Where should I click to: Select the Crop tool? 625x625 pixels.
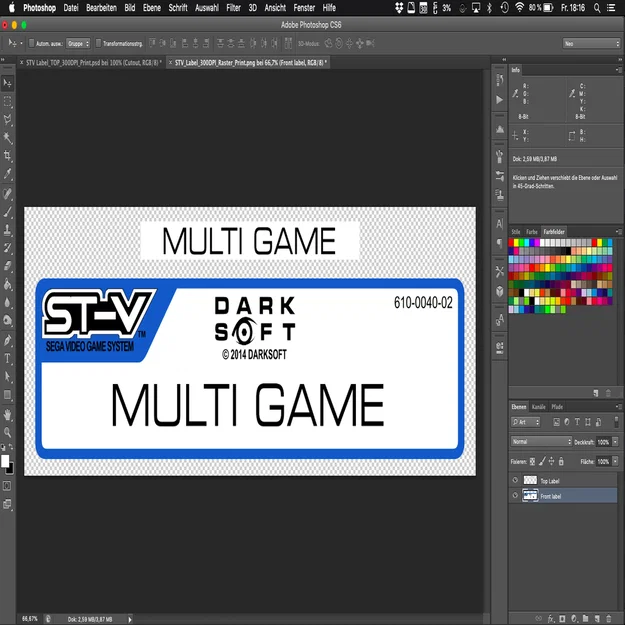(x=8, y=156)
